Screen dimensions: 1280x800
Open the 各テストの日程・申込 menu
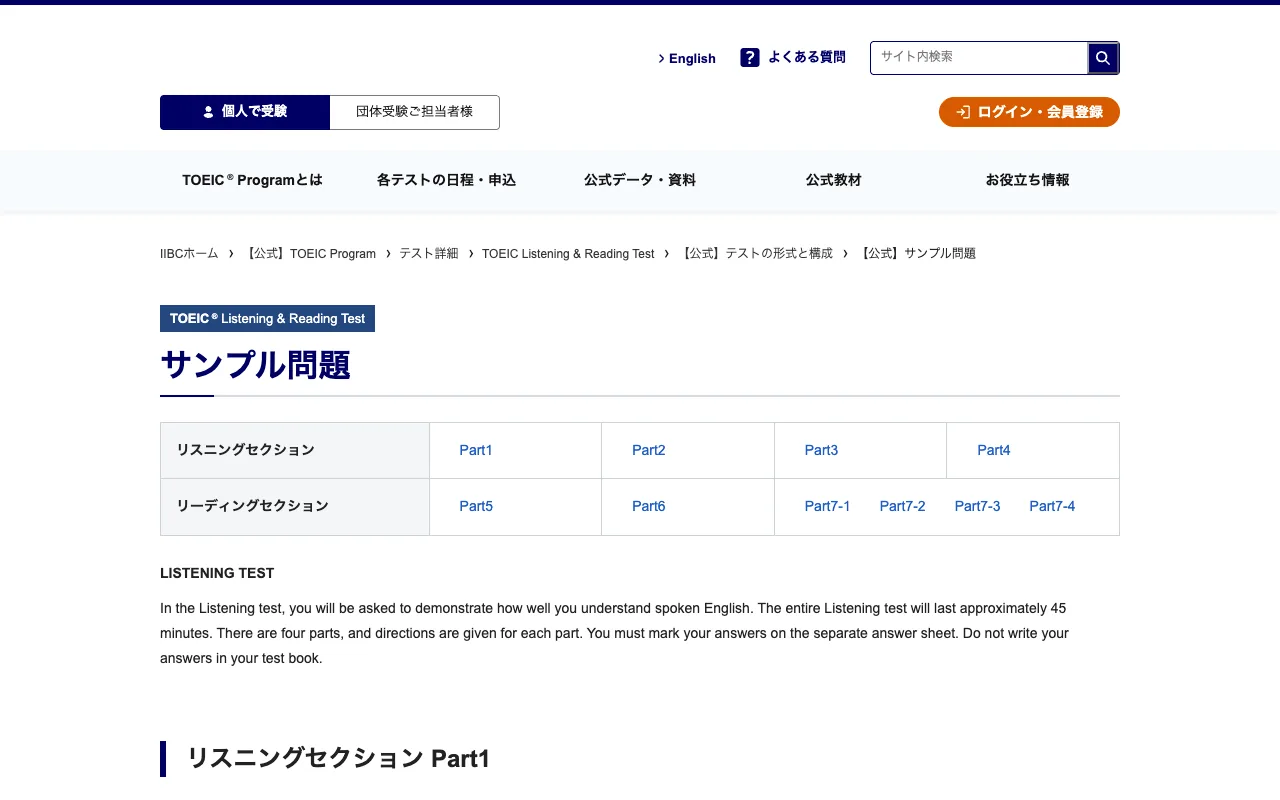pos(446,180)
